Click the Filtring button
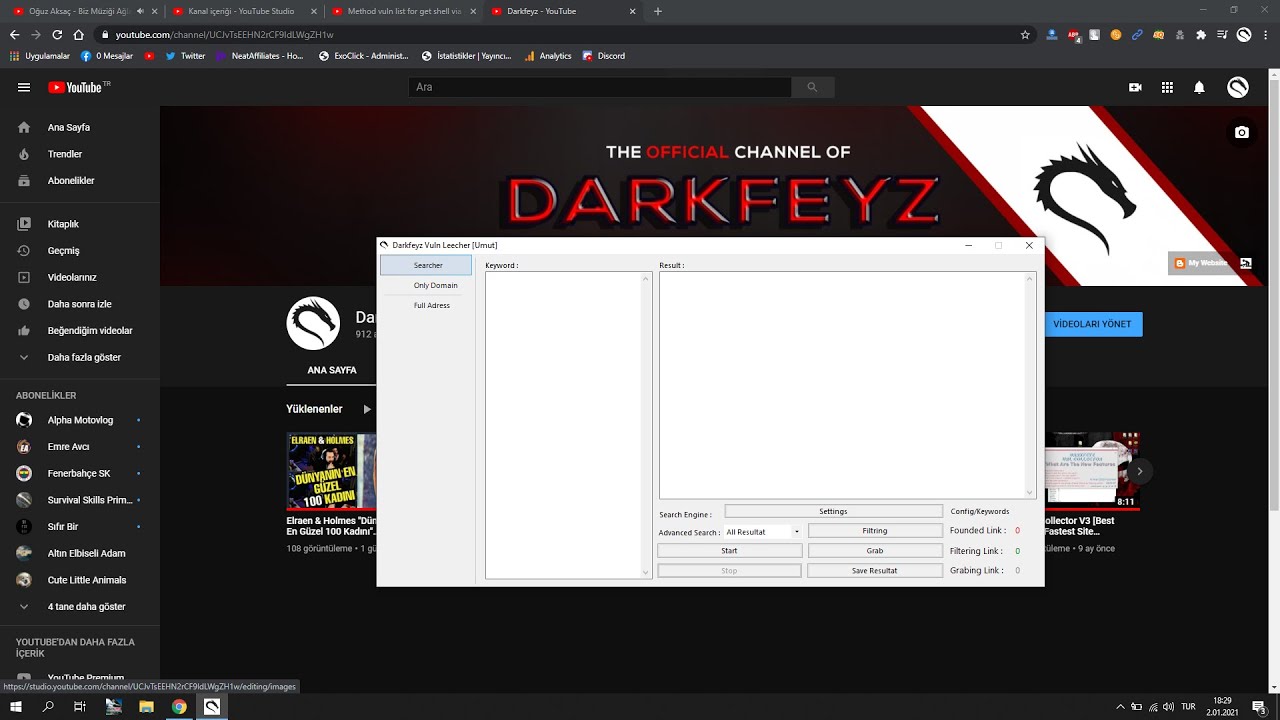Screen dimensions: 1280x720 pos(875,531)
